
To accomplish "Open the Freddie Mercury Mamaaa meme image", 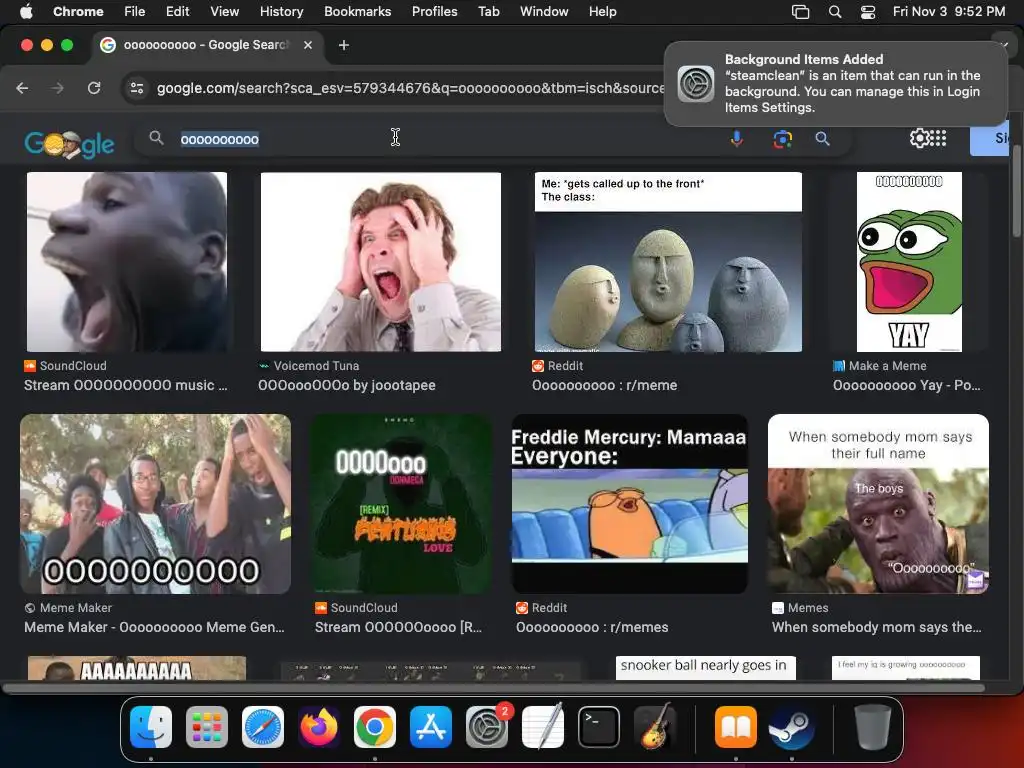I will tap(630, 504).
